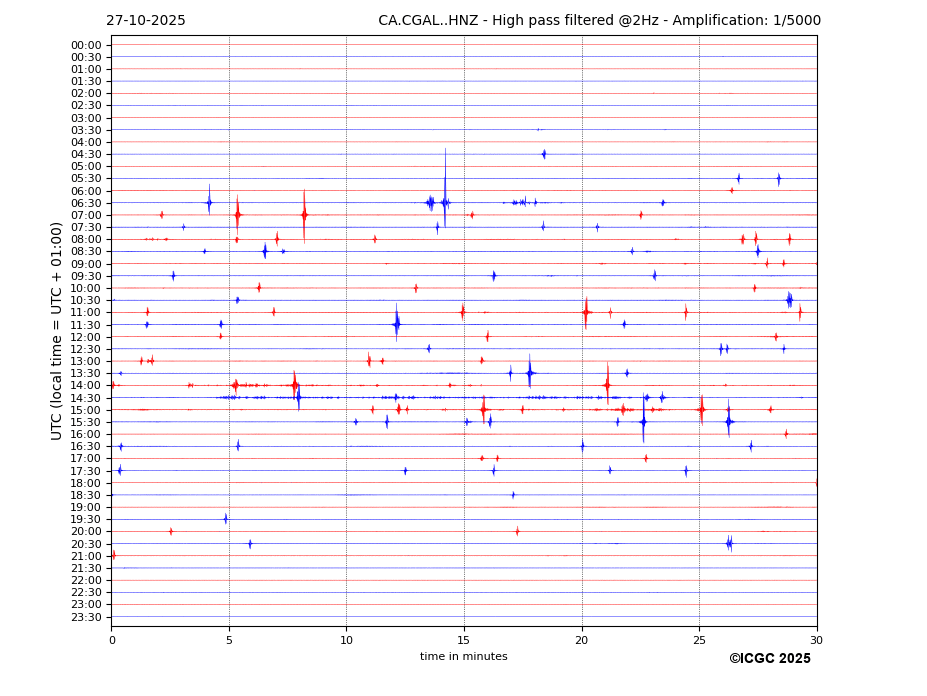The image size is (927, 696).
Task: Click the blue burst on the 20:30 trace
Action: coord(729,543)
